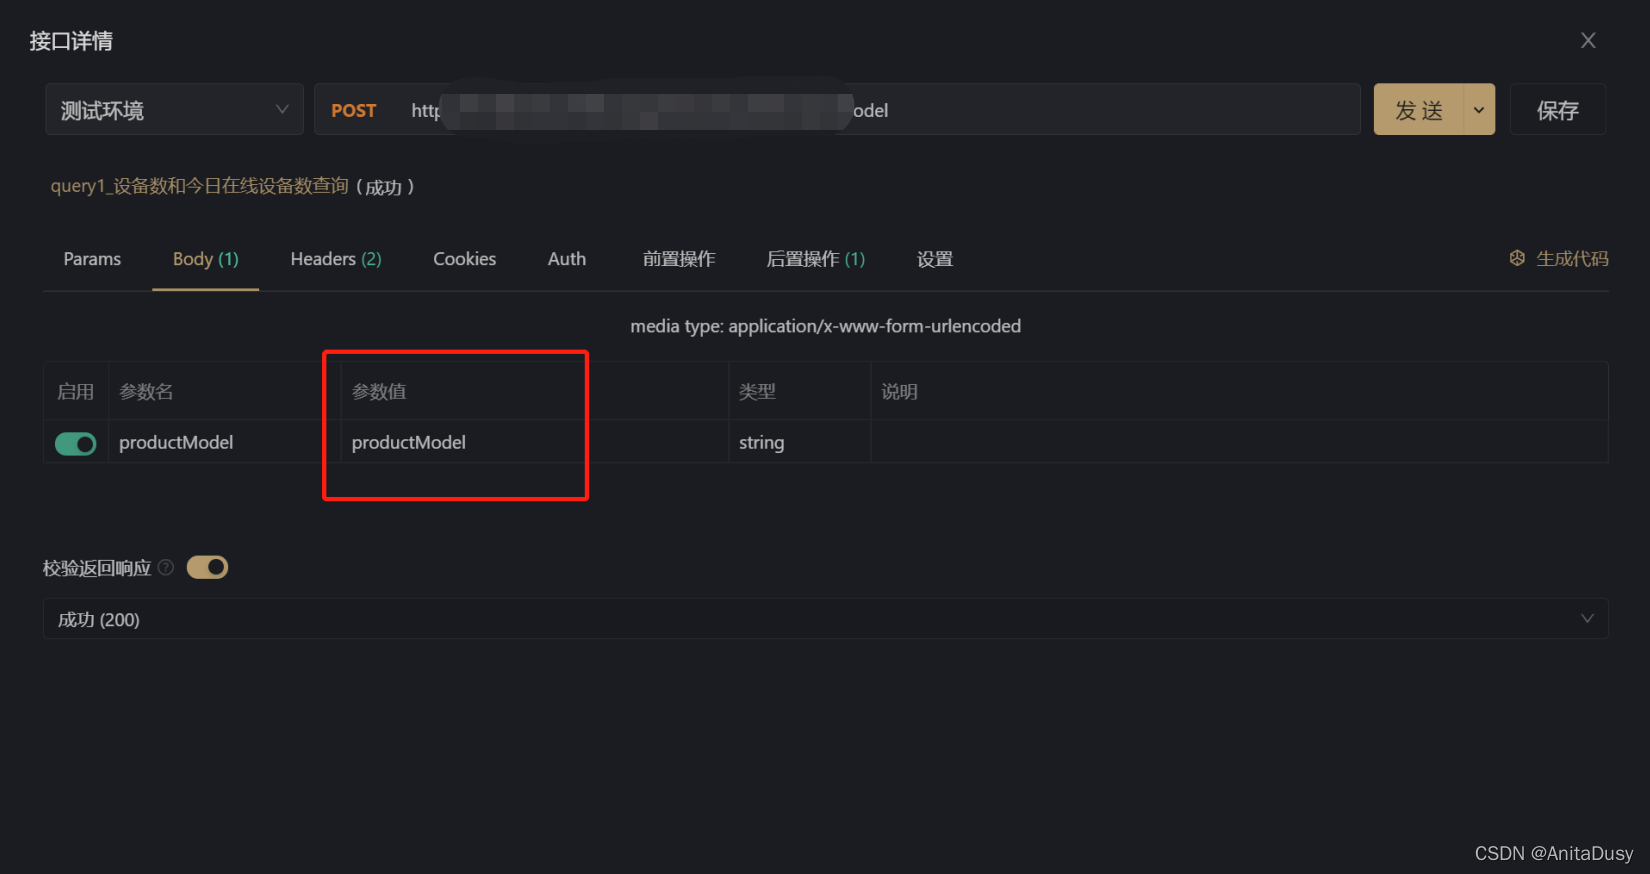
Task: Click the 启用 column header
Action: pyautogui.click(x=76, y=392)
